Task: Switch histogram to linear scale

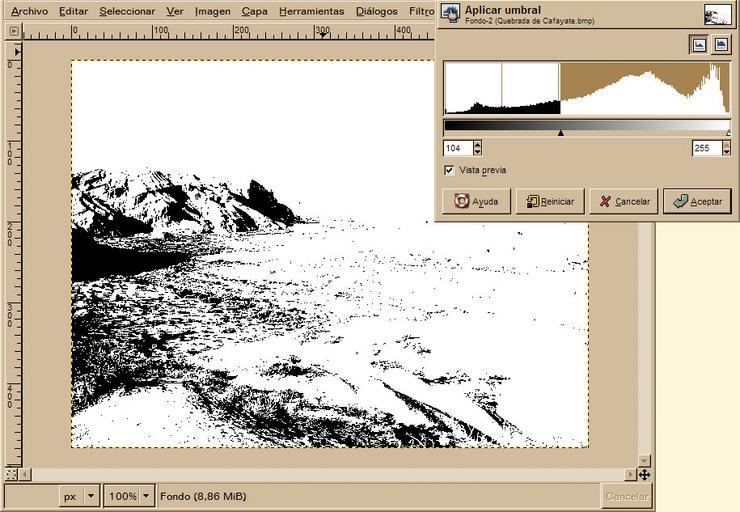Action: (699, 45)
